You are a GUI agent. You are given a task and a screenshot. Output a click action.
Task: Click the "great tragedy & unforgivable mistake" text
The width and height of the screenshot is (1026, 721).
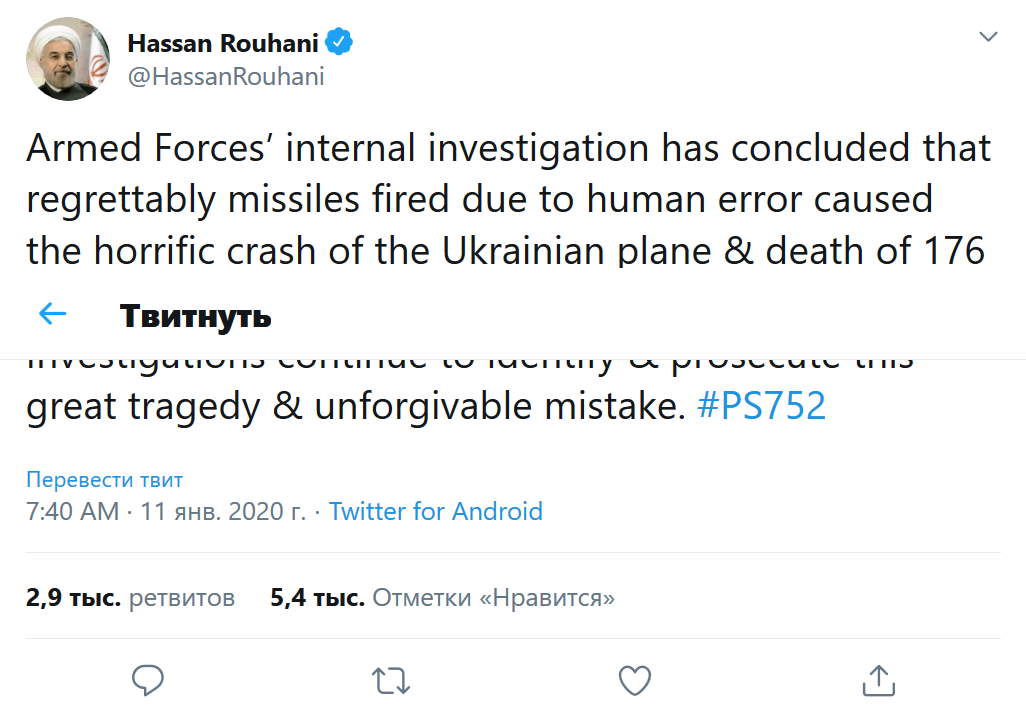[x=347, y=408]
